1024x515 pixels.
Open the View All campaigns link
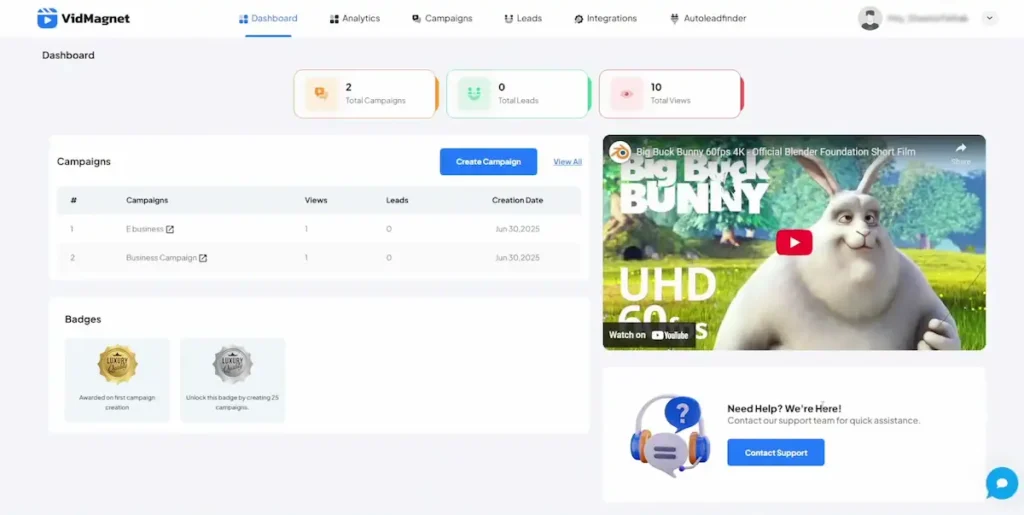[568, 162]
